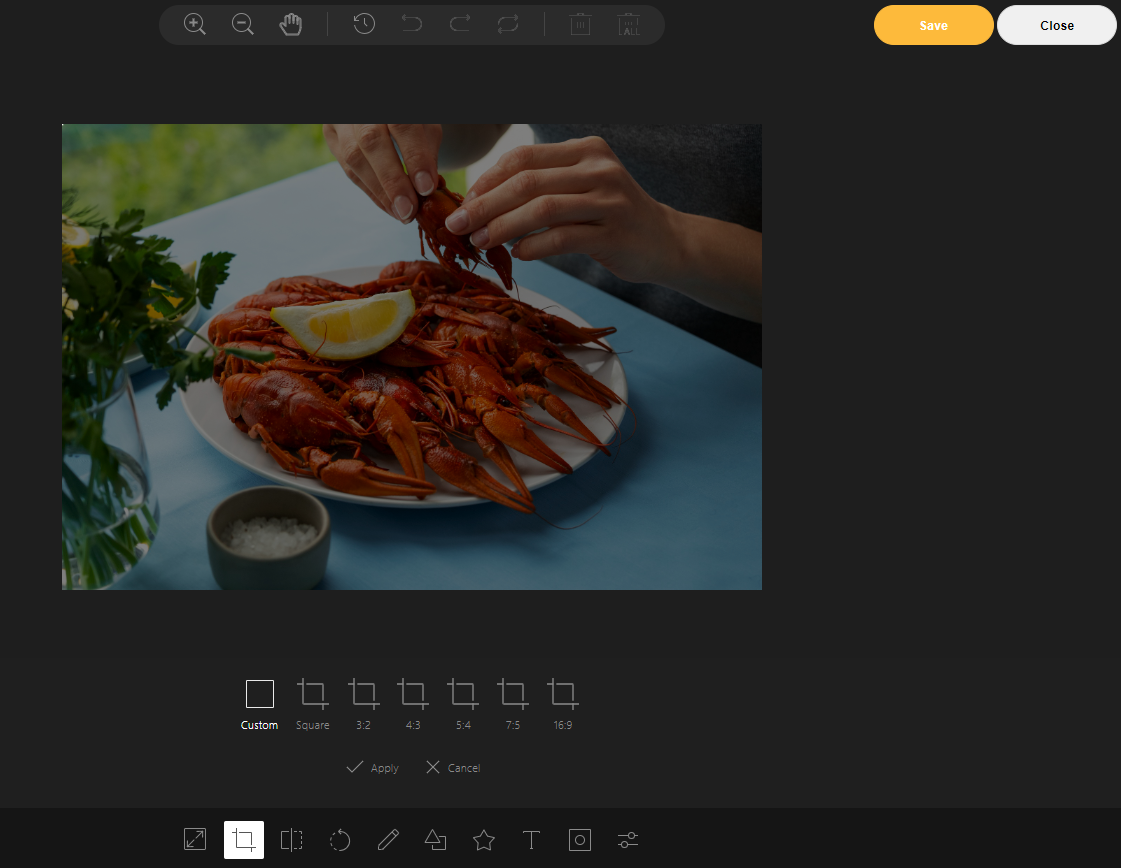Activate the Hand pan tool
Screen dimensions: 1121x868
[x=290, y=24]
